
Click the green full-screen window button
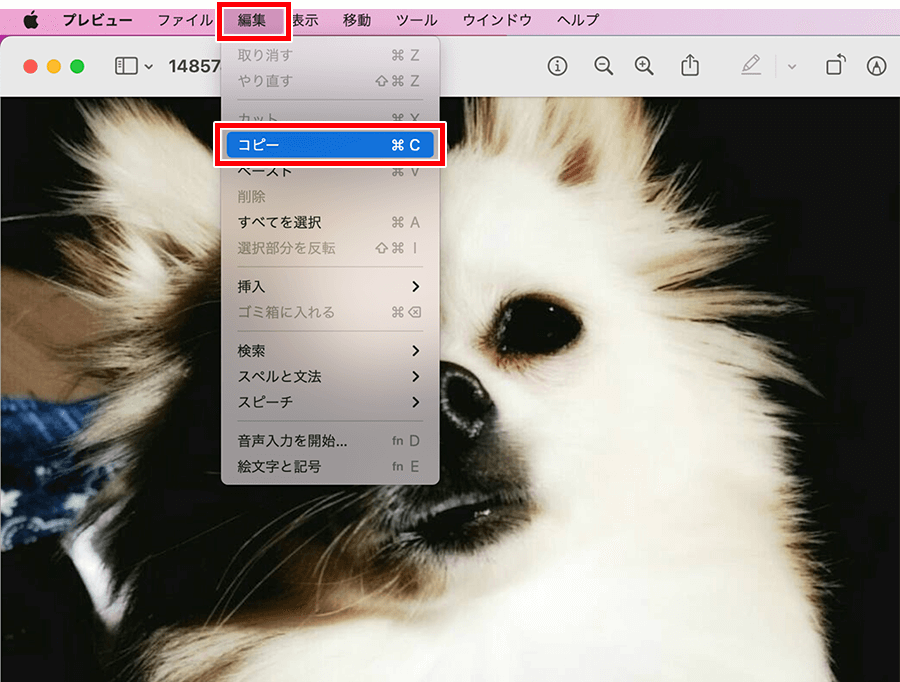click(77, 67)
